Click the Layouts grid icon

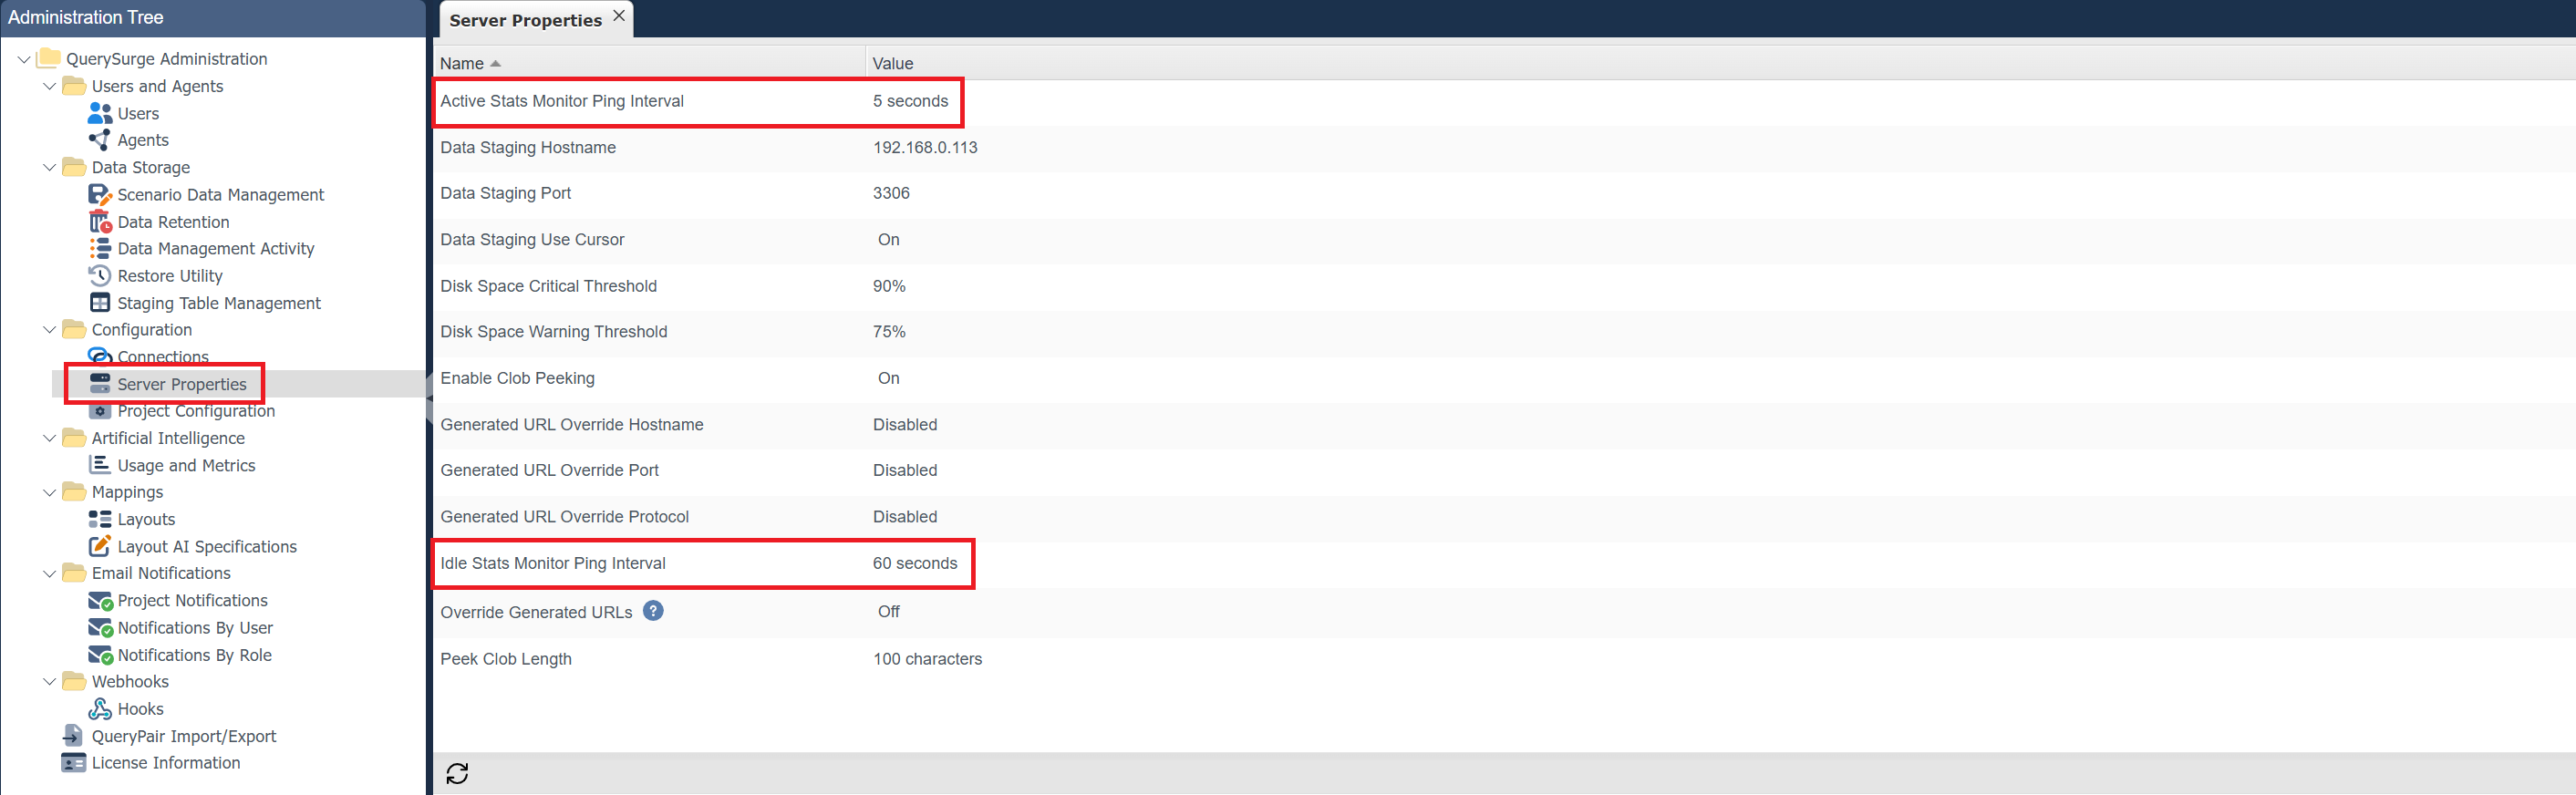(100, 518)
